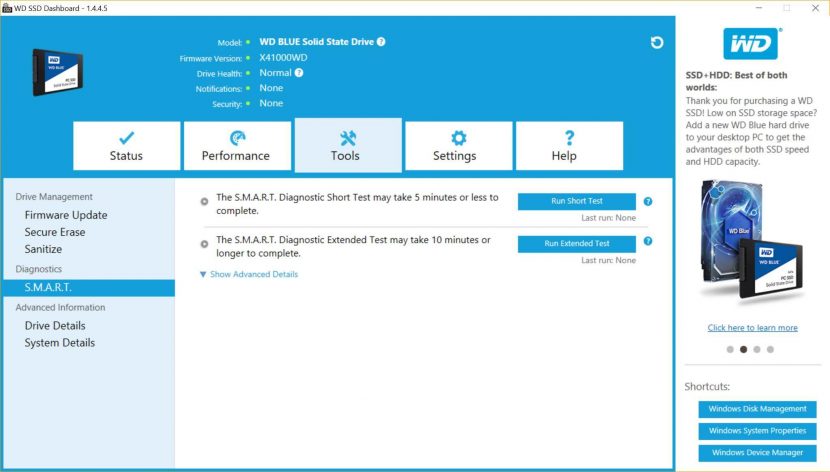The height and width of the screenshot is (472, 830).
Task: Switch to the Status tab
Action: coord(127,146)
